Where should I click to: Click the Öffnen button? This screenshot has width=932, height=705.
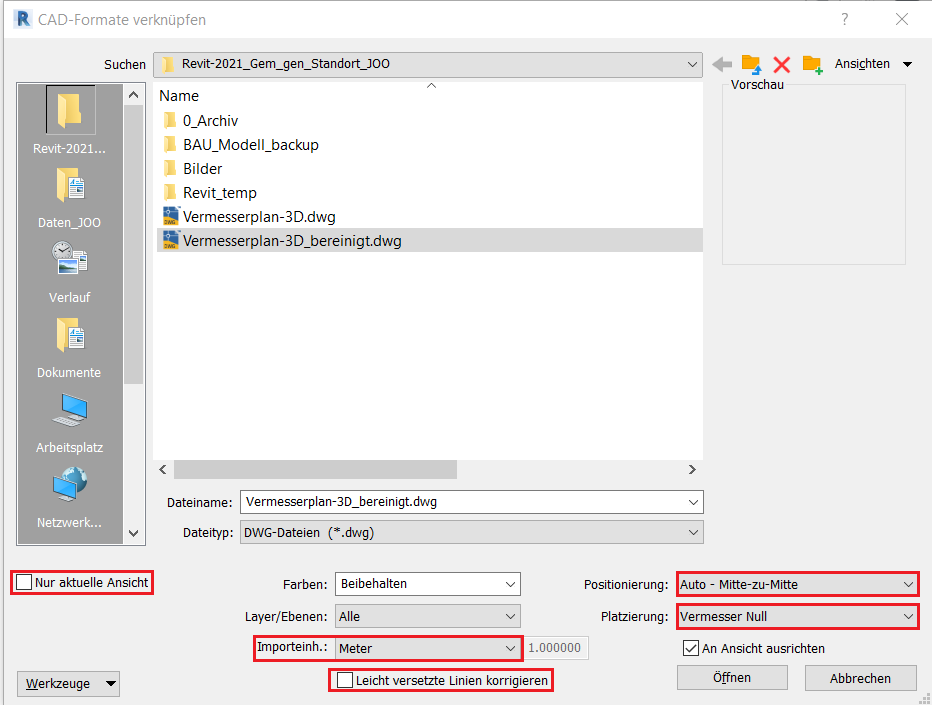click(732, 678)
